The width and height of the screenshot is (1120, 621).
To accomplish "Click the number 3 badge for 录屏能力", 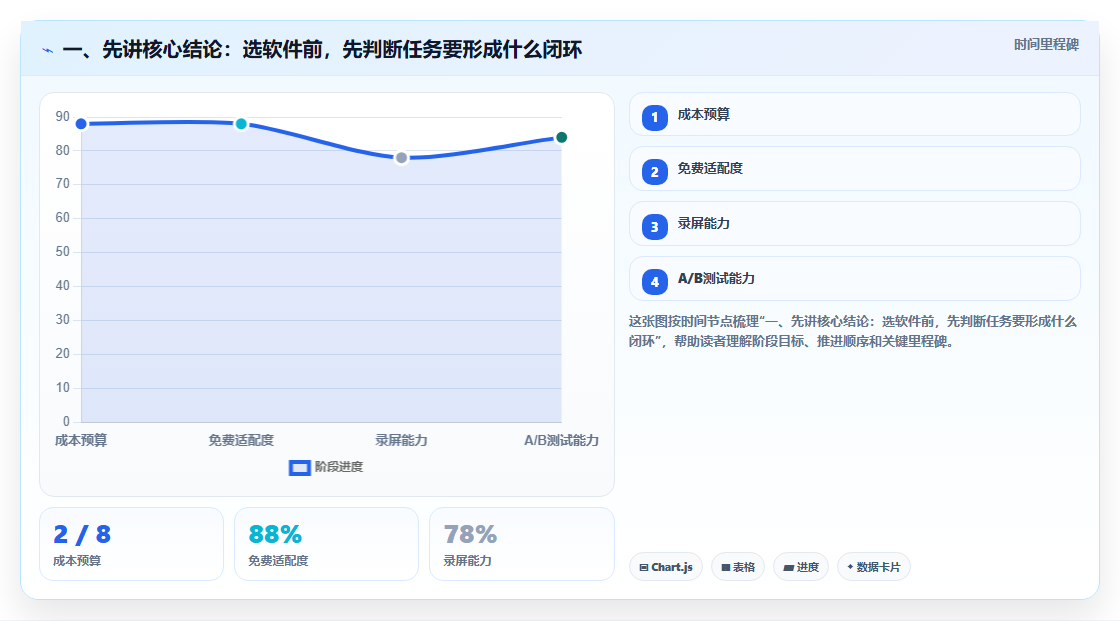I will [654, 227].
